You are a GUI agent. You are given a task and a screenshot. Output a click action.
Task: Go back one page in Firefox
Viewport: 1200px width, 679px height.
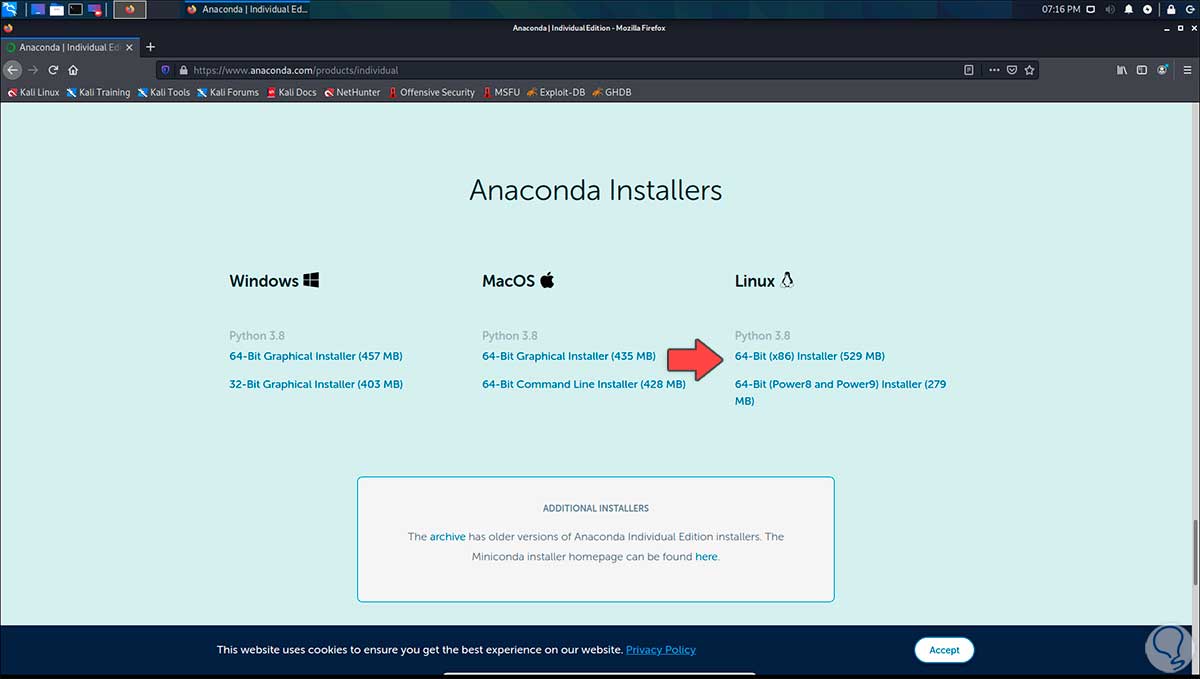pyautogui.click(x=12, y=70)
